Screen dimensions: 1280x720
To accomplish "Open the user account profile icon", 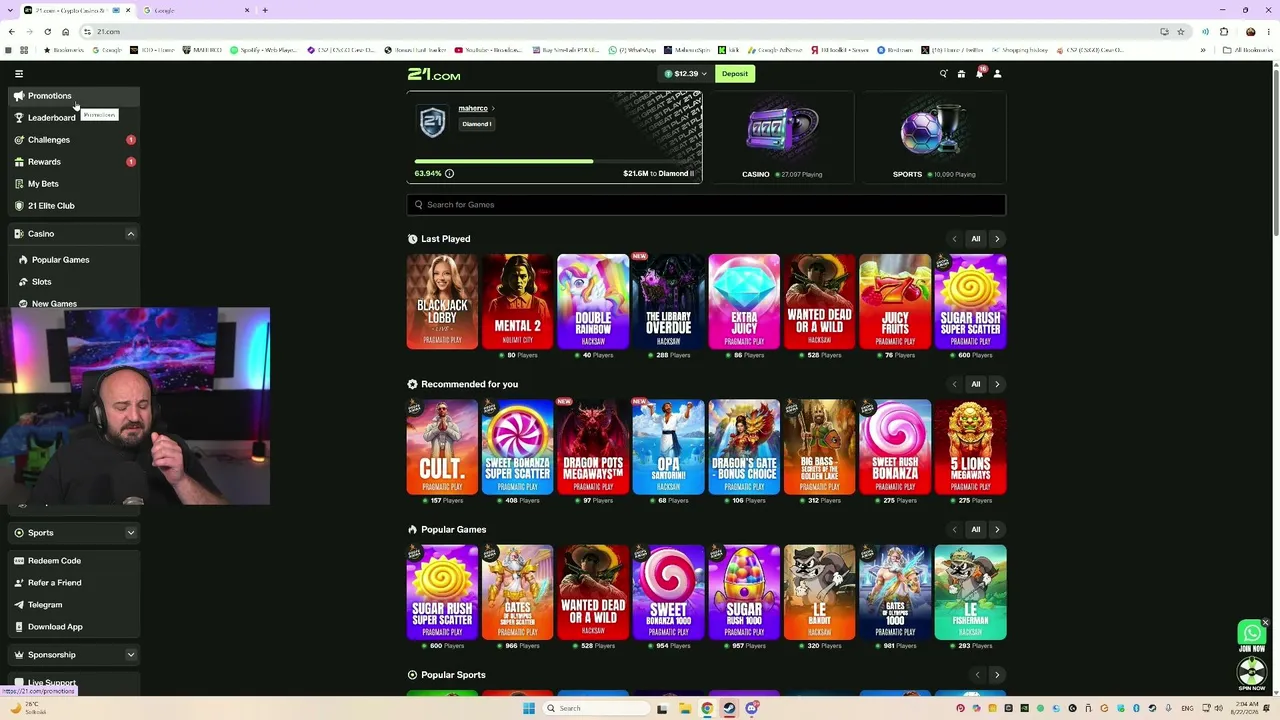I will click(997, 74).
